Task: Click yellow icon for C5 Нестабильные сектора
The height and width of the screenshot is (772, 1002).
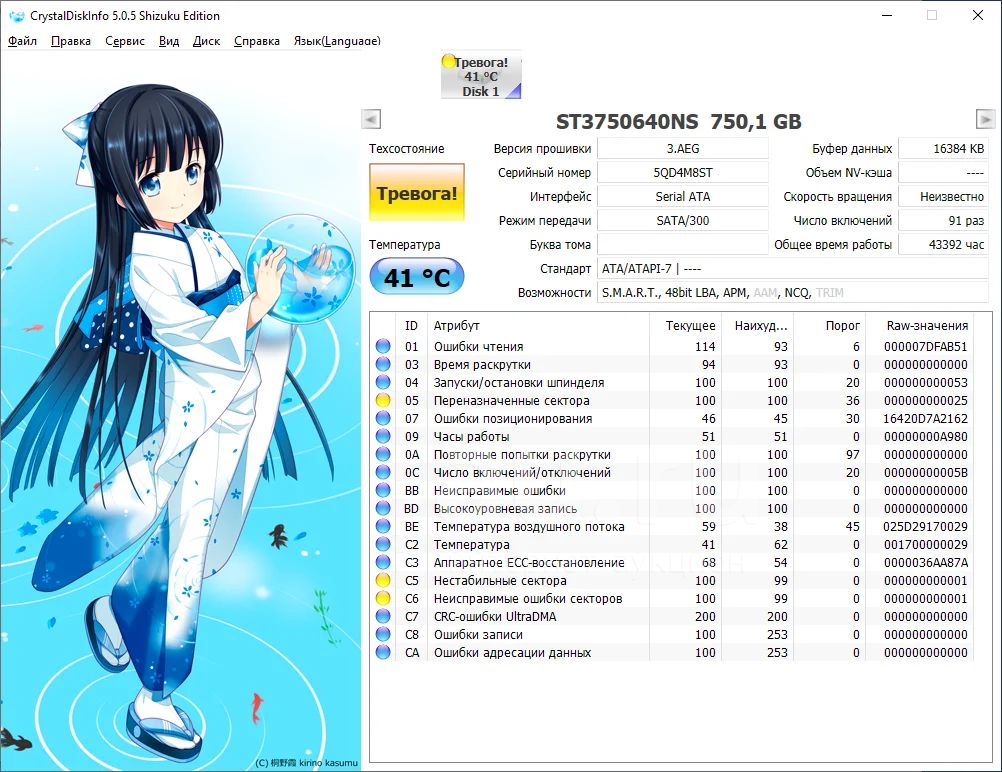Action: tap(383, 580)
